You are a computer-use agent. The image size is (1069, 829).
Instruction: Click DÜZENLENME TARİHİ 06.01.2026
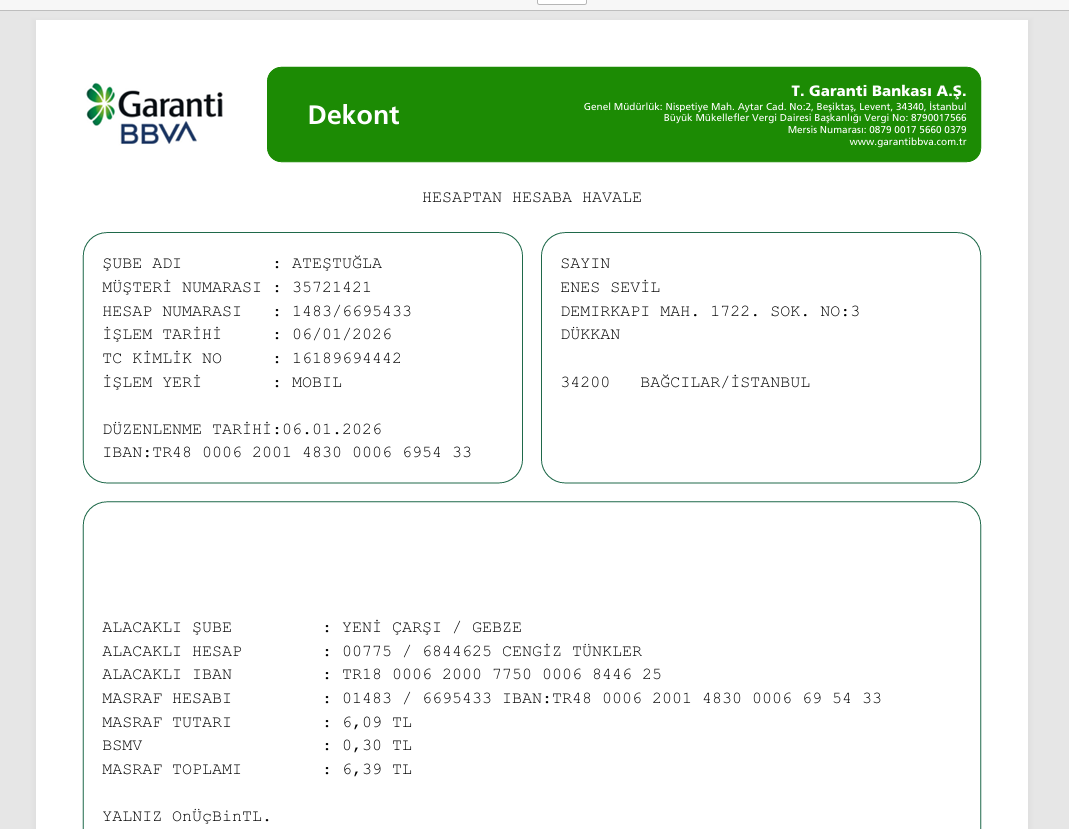(242, 429)
